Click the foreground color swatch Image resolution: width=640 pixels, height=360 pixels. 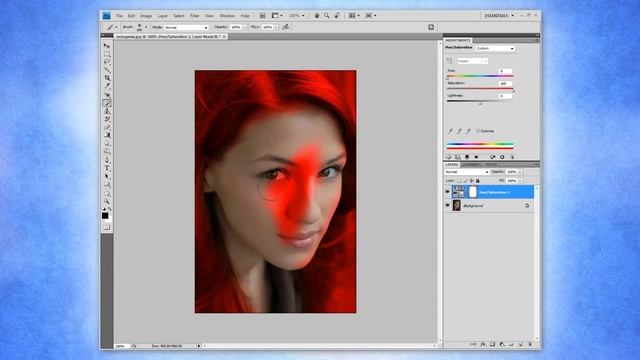coord(105,216)
